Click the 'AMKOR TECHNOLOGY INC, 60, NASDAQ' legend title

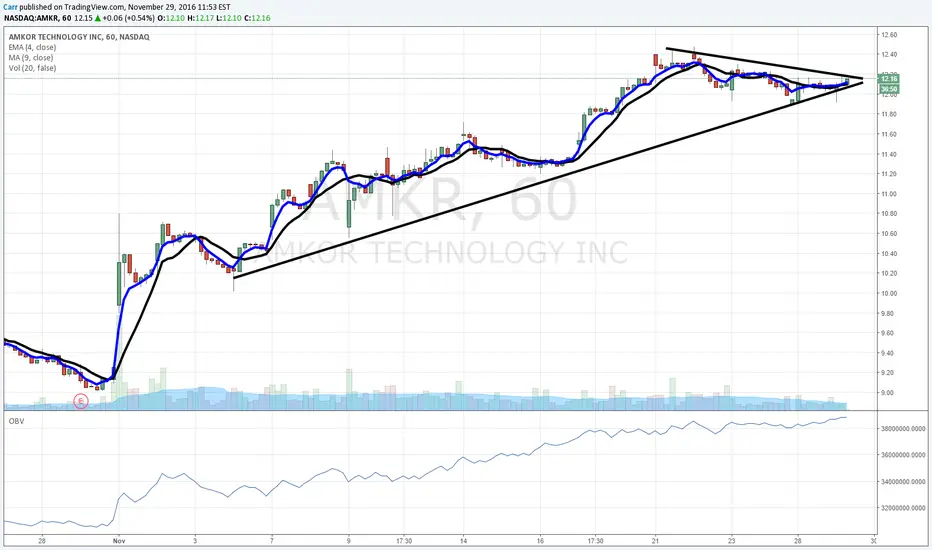pos(79,37)
